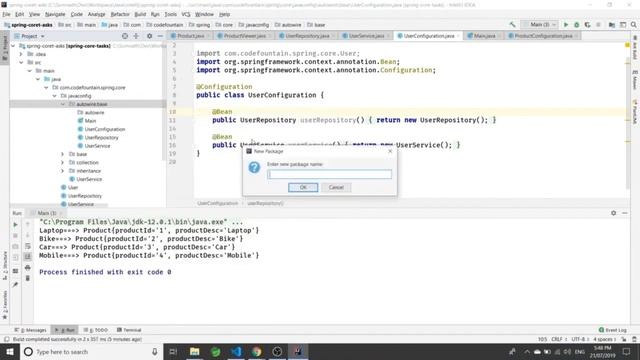
Task: Click the green Run button in toolbar
Action: (x=566, y=25)
